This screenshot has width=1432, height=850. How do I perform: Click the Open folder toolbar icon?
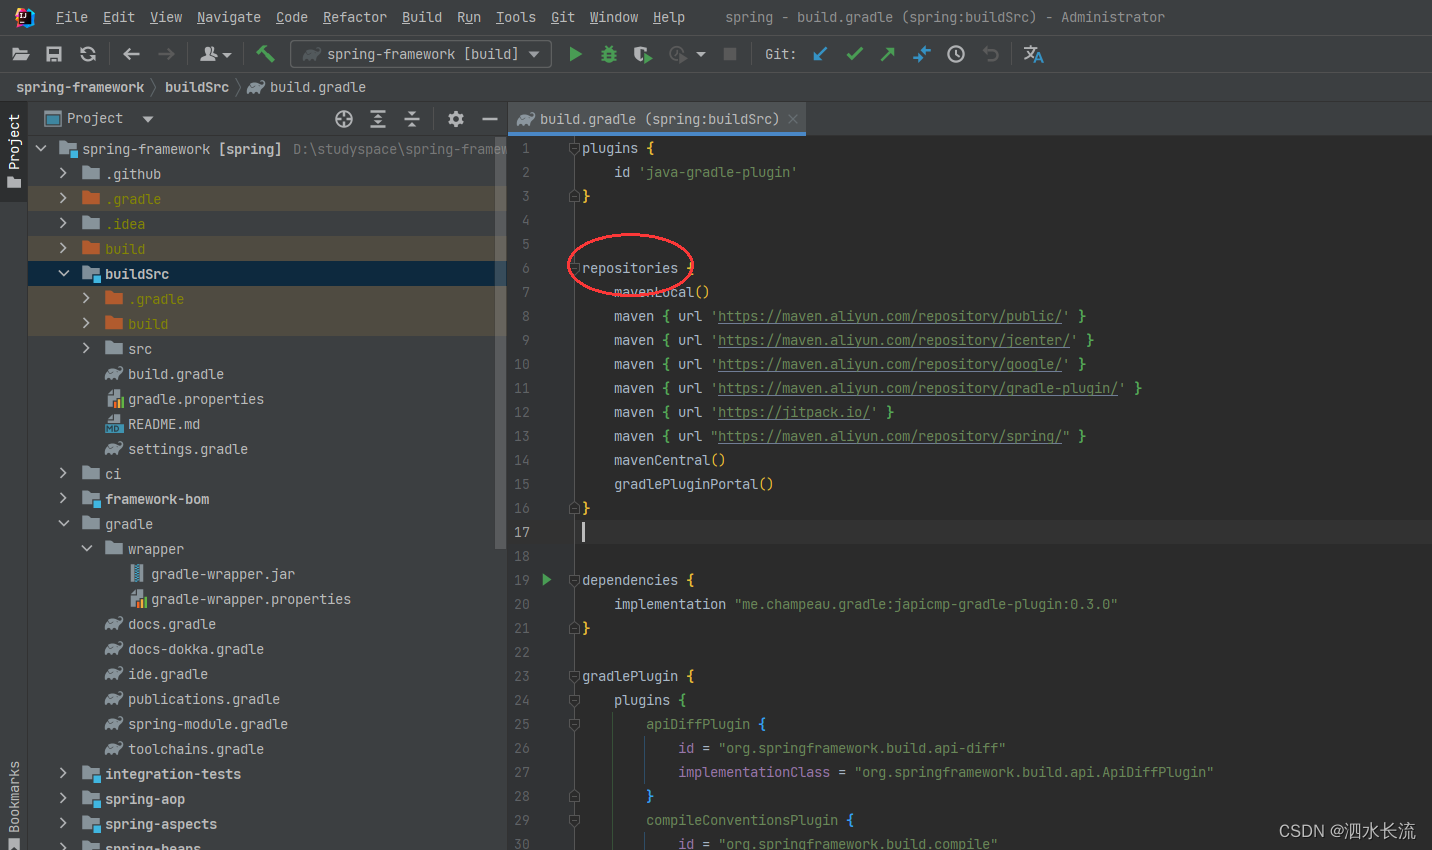coord(20,54)
